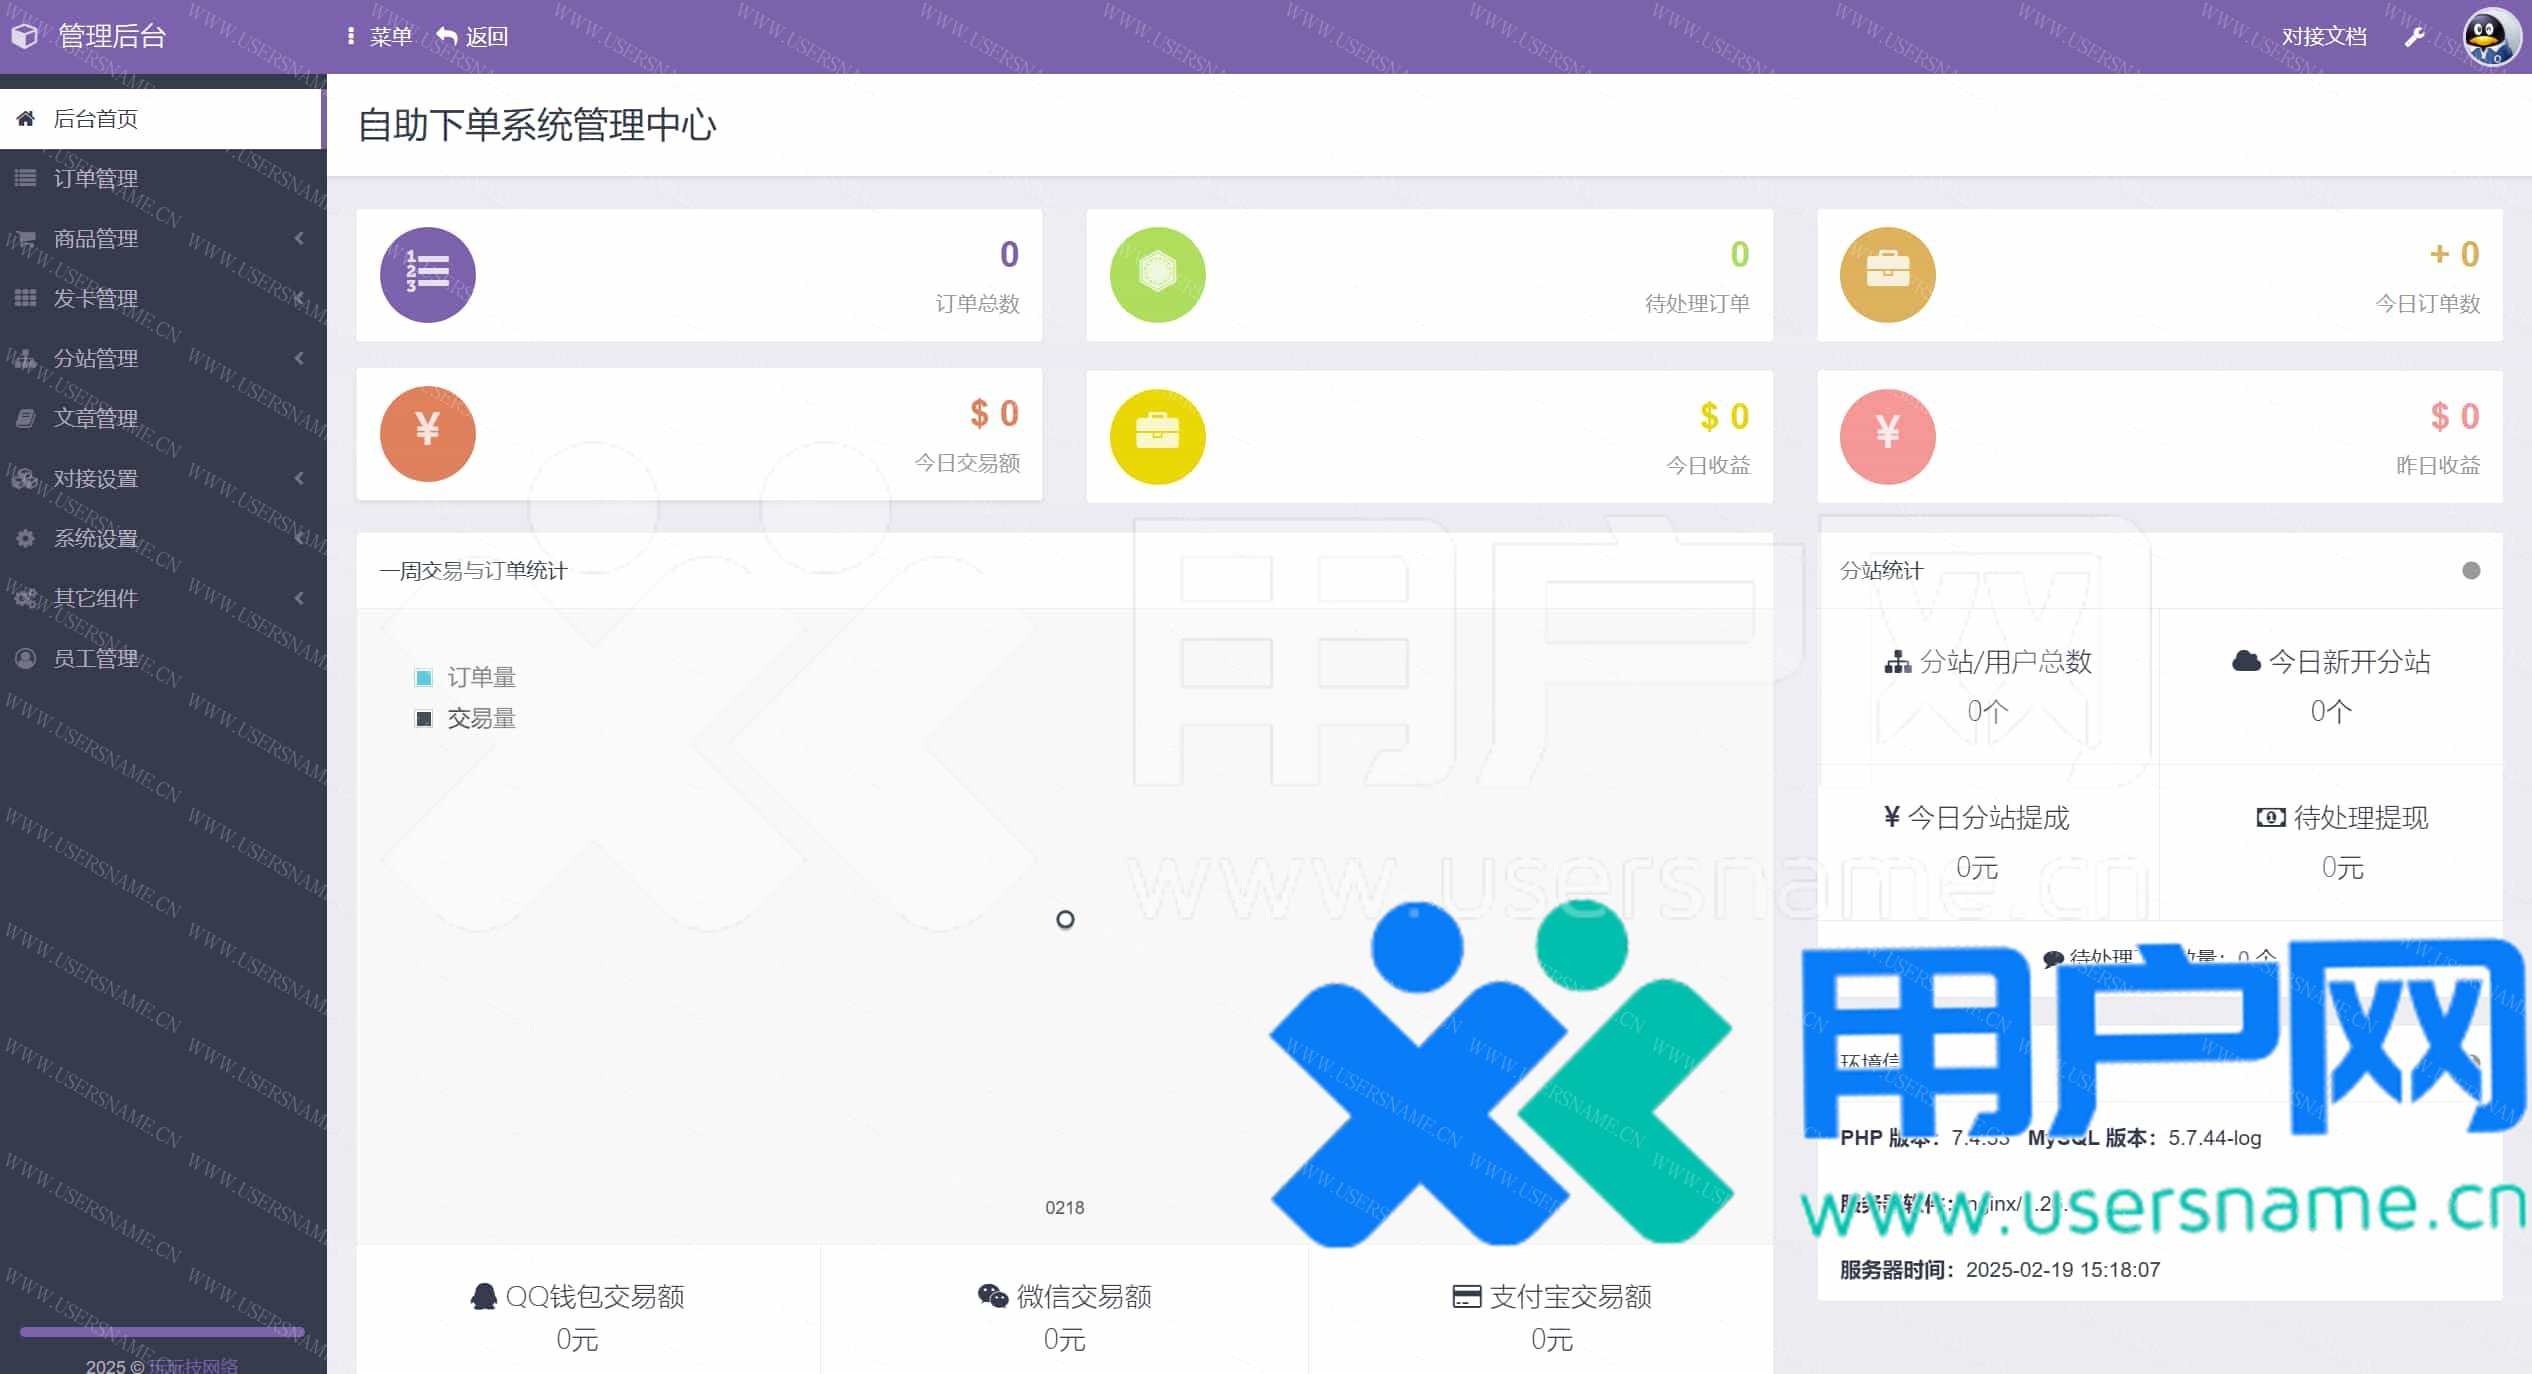Open 订单管理 in the sidebar
This screenshot has height=1374, width=2532.
point(96,179)
